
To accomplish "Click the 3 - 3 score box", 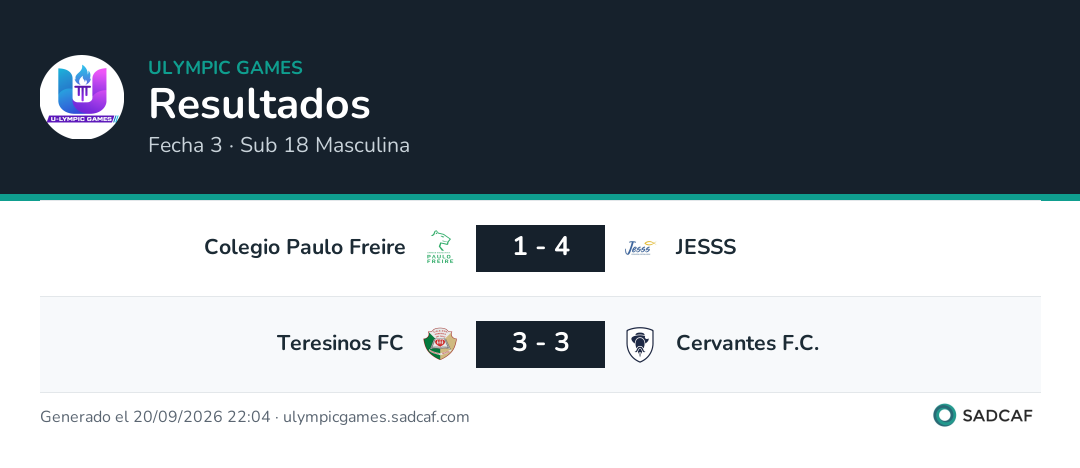I will point(541,344).
